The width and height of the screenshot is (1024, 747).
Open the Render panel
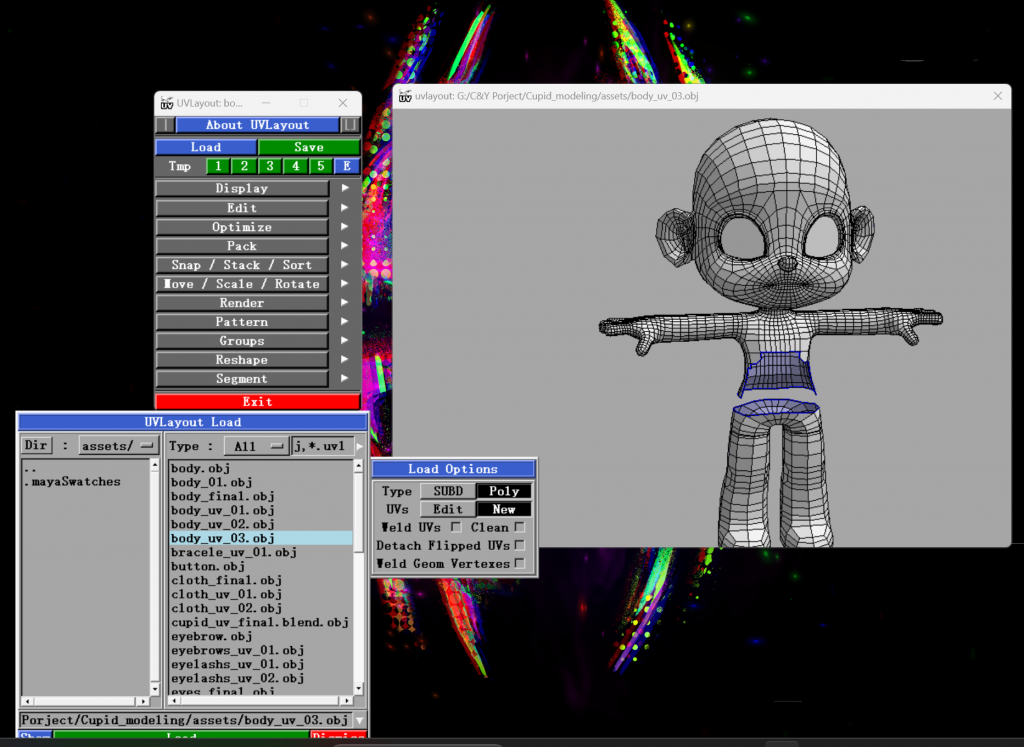pos(242,302)
